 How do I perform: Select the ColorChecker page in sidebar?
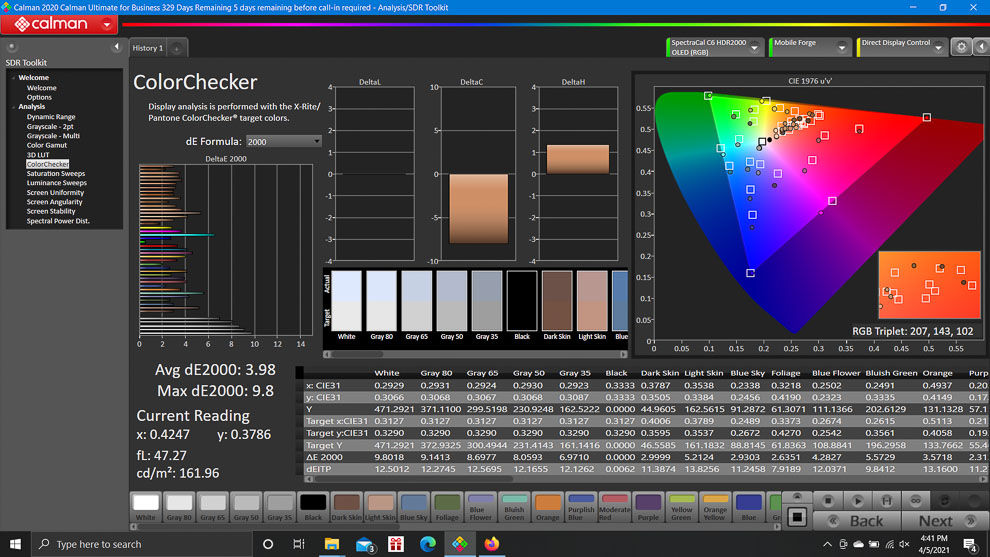47,164
